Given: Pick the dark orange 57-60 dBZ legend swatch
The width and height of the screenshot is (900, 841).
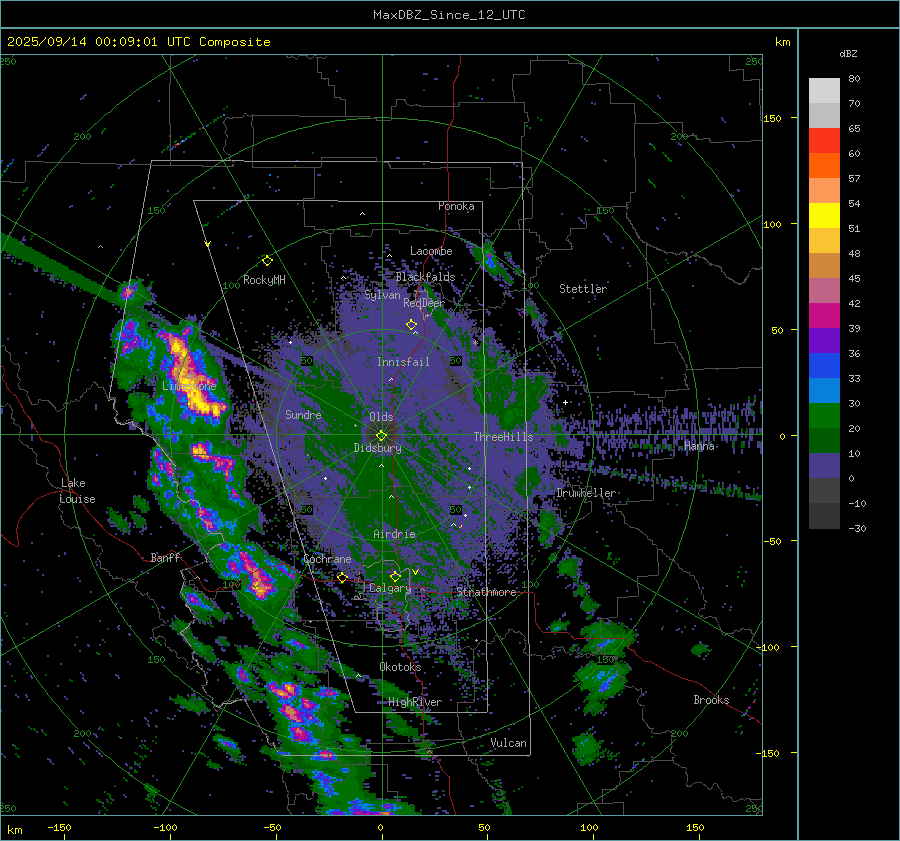Looking at the screenshot, I should click(824, 166).
